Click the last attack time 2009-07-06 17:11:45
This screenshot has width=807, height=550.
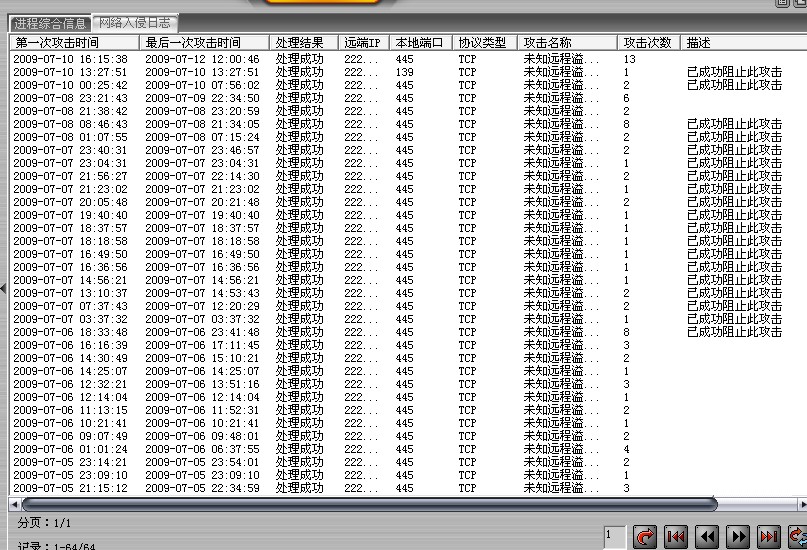click(x=202, y=345)
